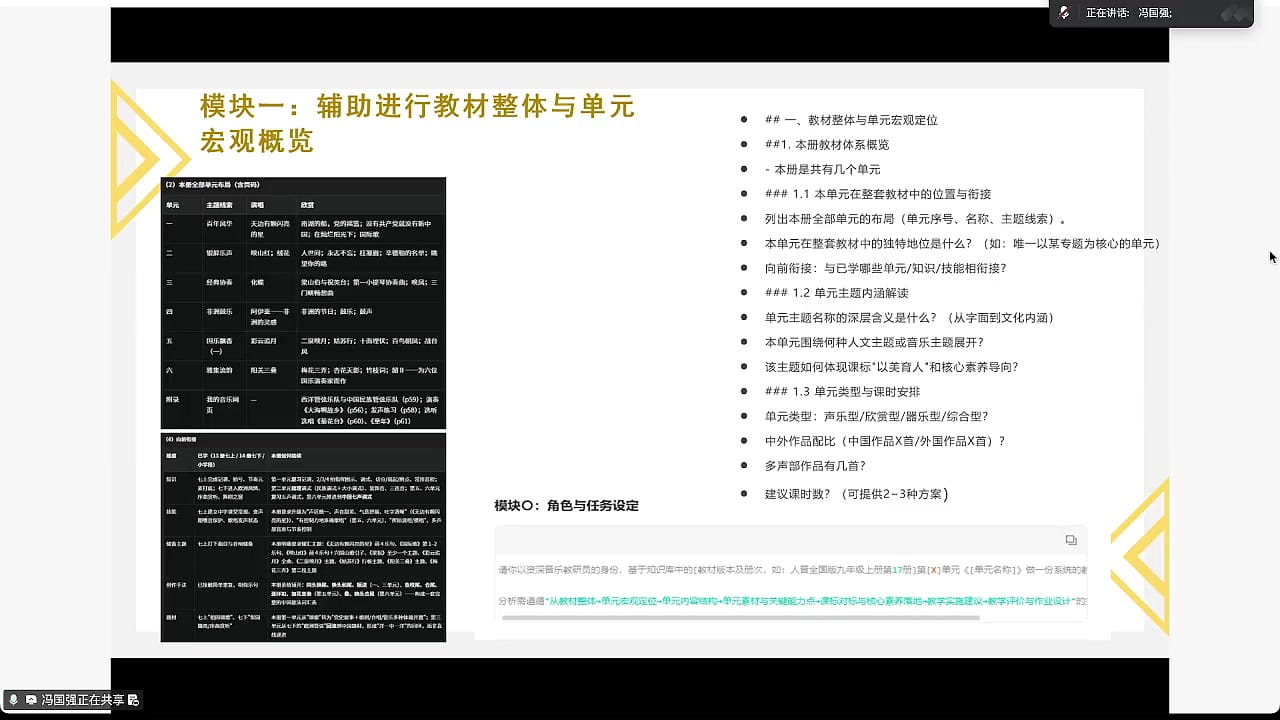Click the slide title 模块一：辅助进行教材整体与单元
Viewport: 1280px width, 720px height.
click(418, 106)
